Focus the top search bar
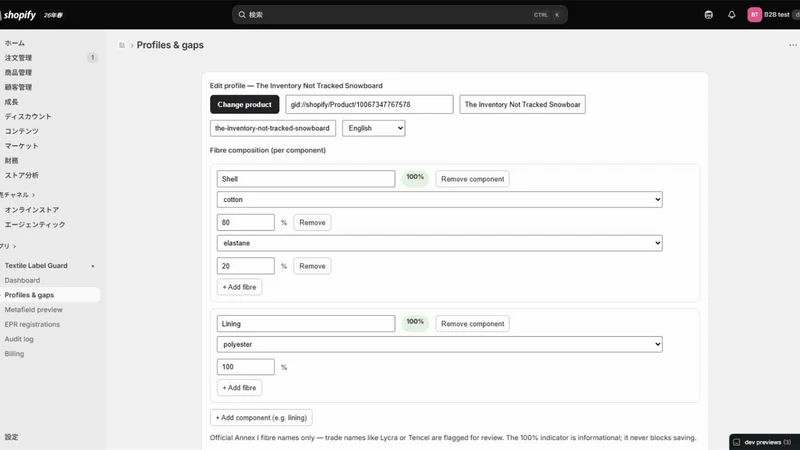Screen dimensions: 800x450 [x=399, y=15]
